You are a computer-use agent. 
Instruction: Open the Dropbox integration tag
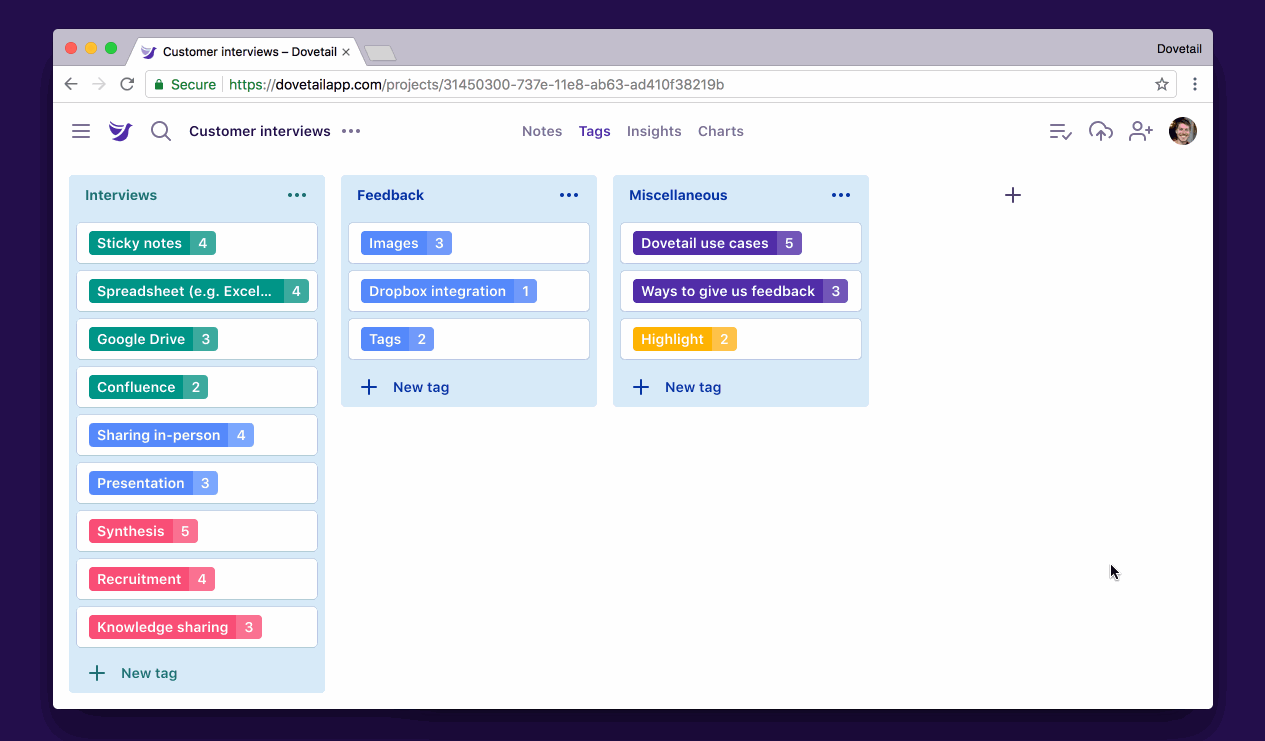(449, 291)
